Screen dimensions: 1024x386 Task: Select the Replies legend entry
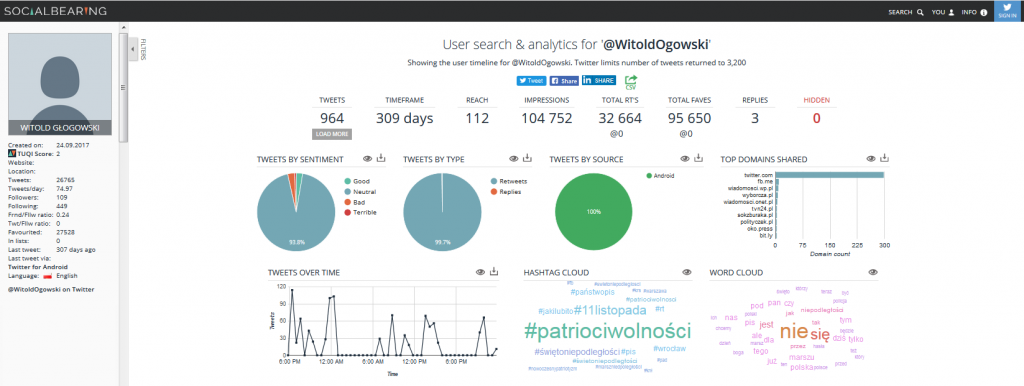tap(505, 191)
